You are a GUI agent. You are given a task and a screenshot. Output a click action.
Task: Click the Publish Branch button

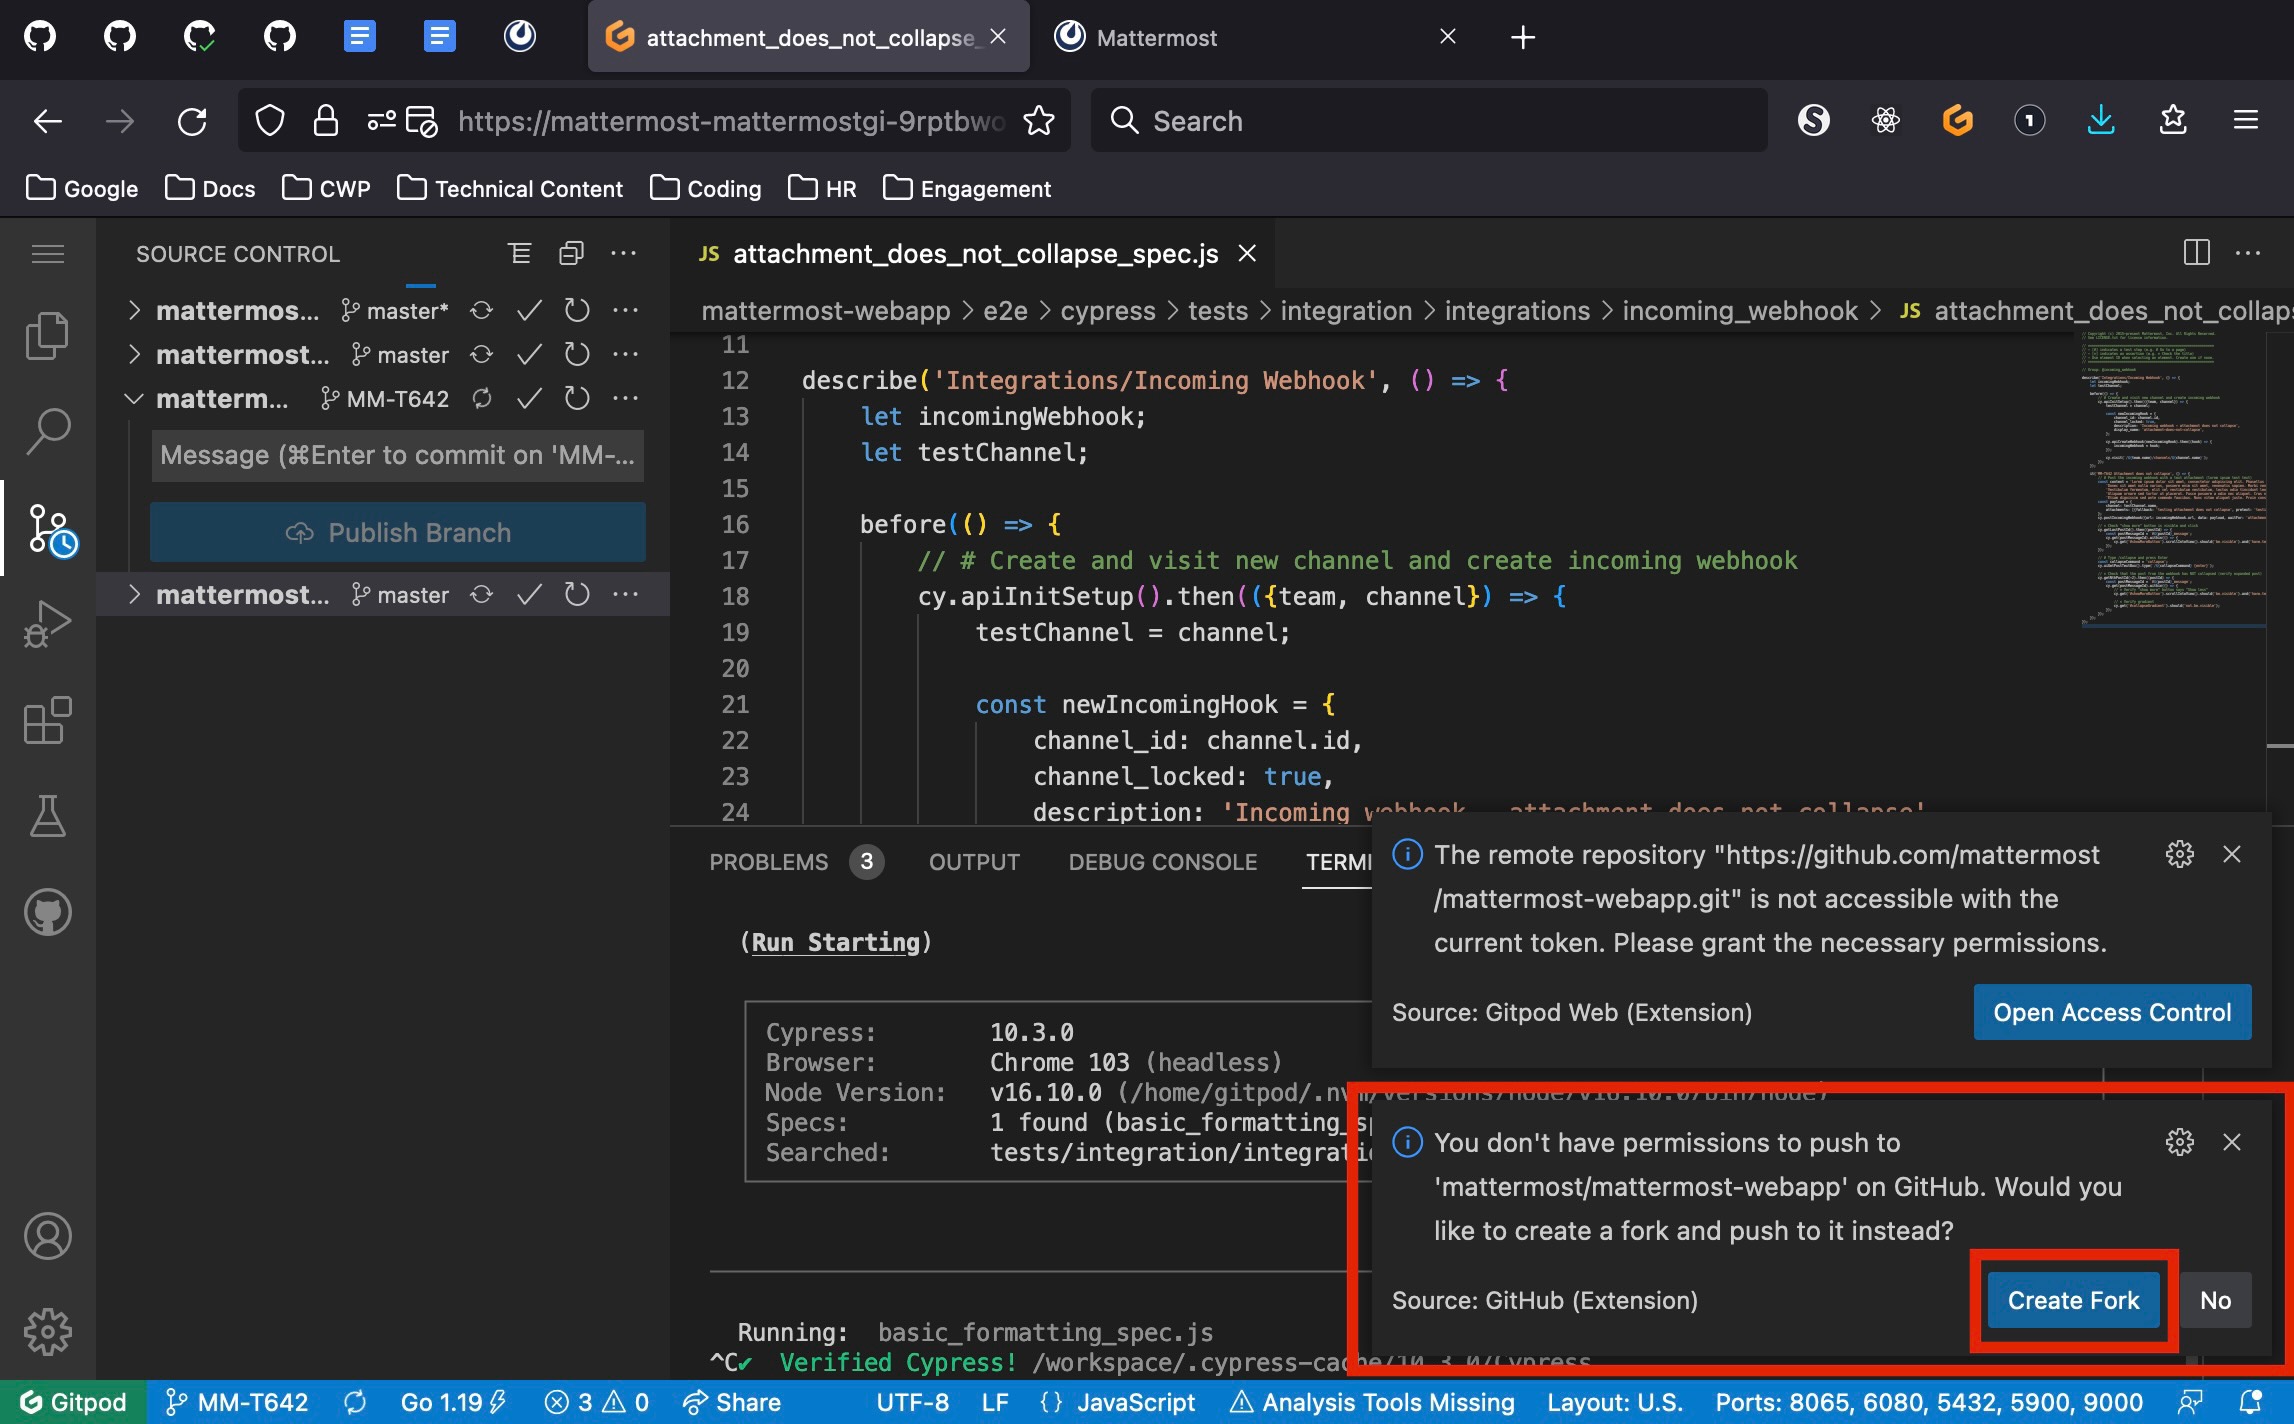click(398, 532)
